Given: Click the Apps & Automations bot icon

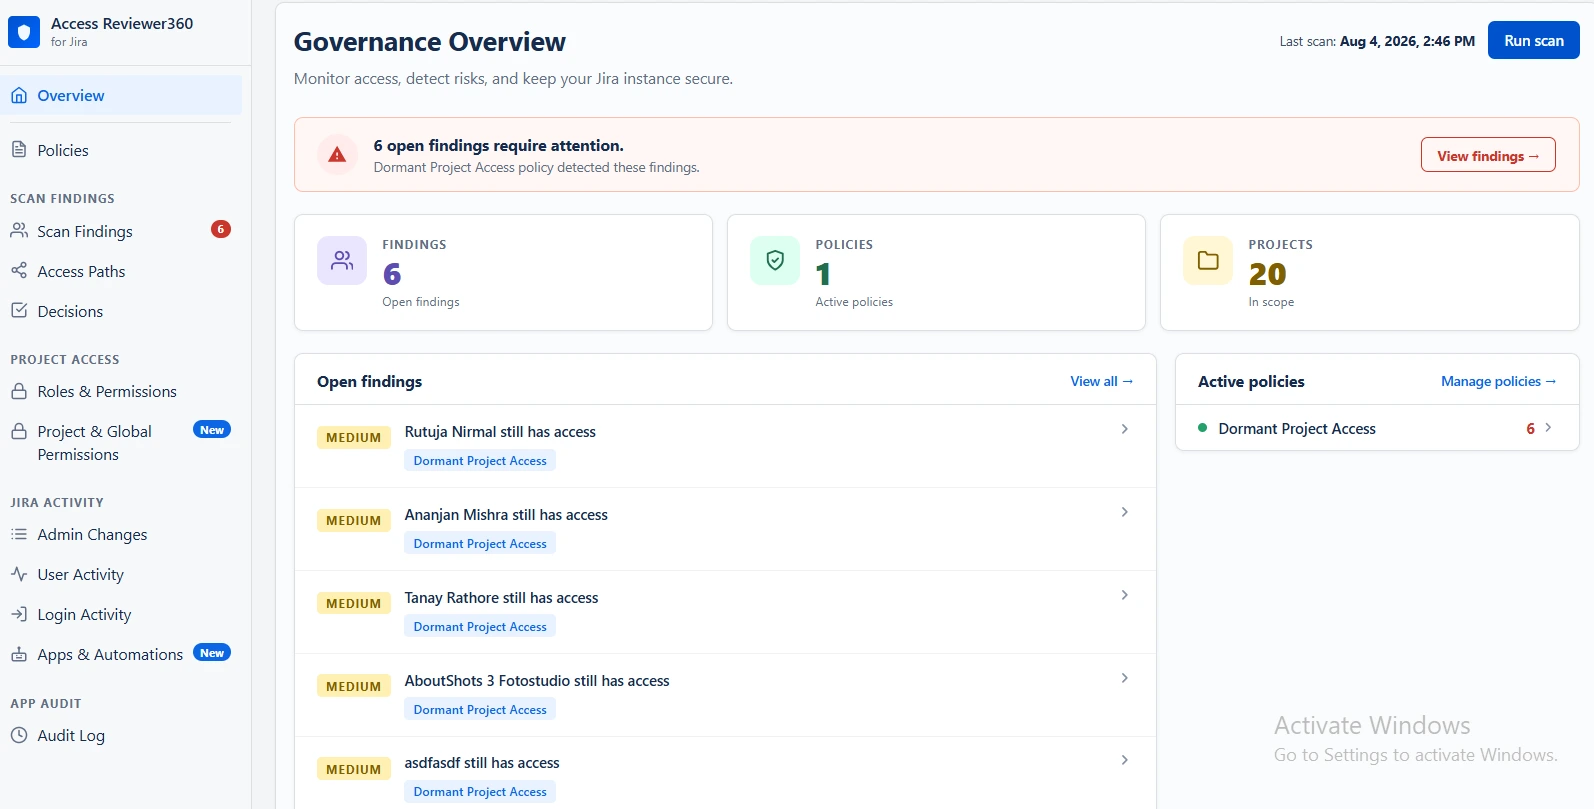Looking at the screenshot, I should click(19, 654).
